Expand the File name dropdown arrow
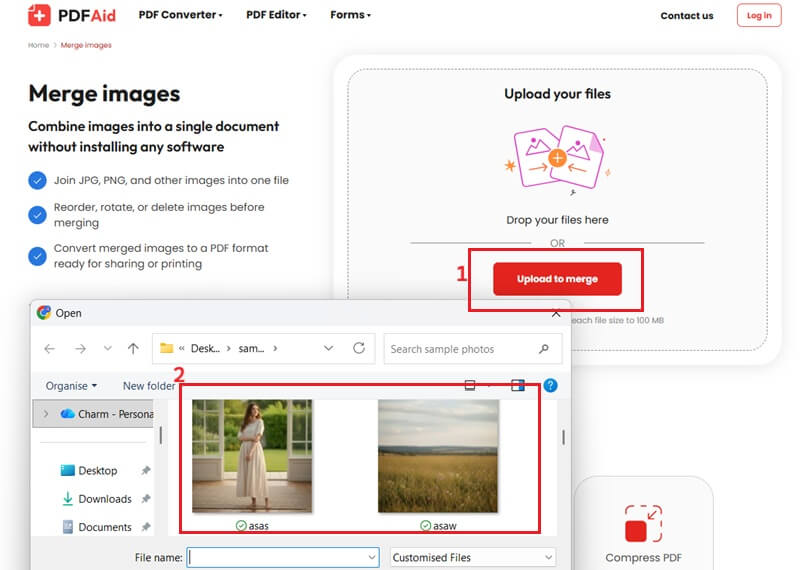This screenshot has width=800, height=570. [372, 557]
